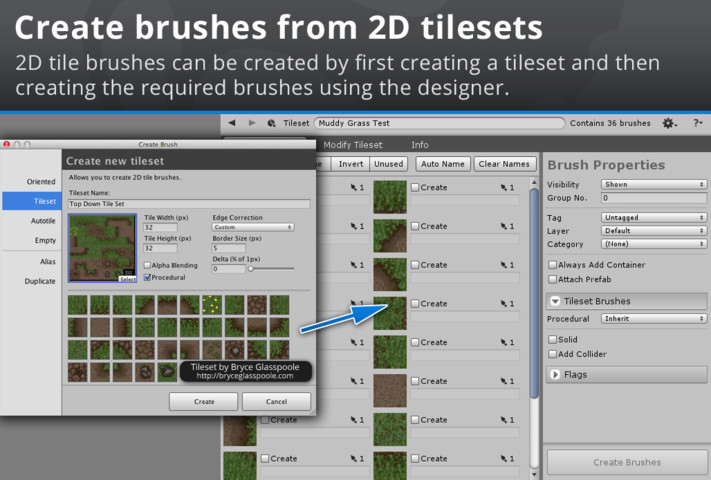
Task: Click the Contains 36 brushes text
Action: 610,123
